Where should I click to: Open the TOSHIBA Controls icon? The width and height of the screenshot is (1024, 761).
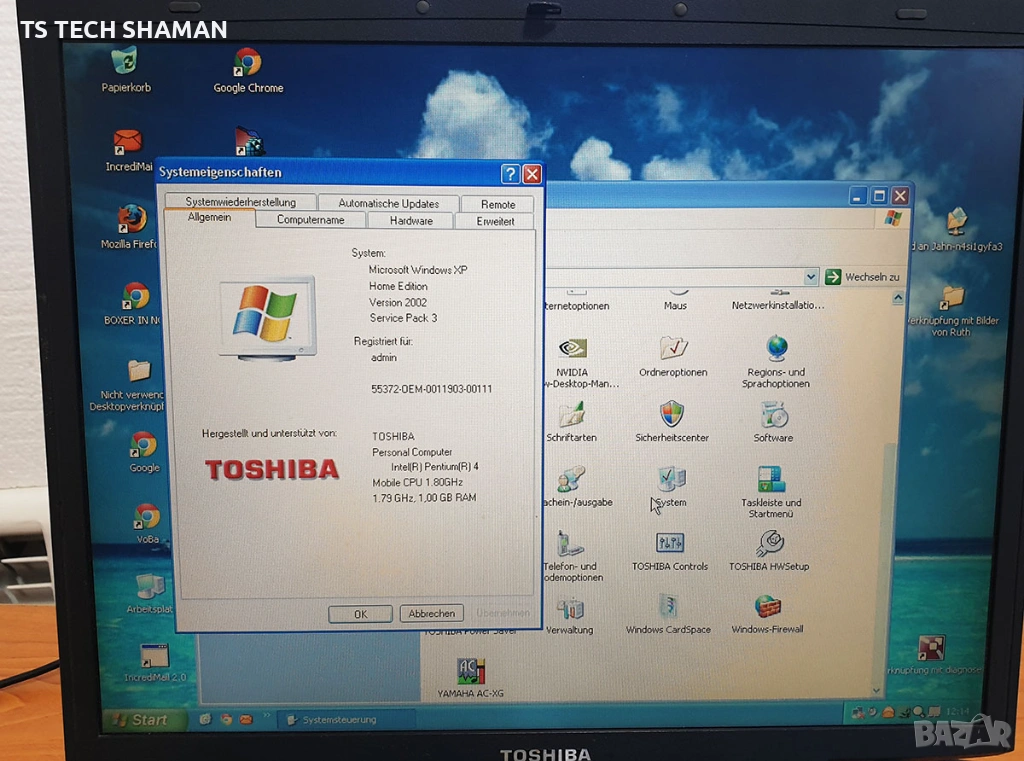coord(669,543)
